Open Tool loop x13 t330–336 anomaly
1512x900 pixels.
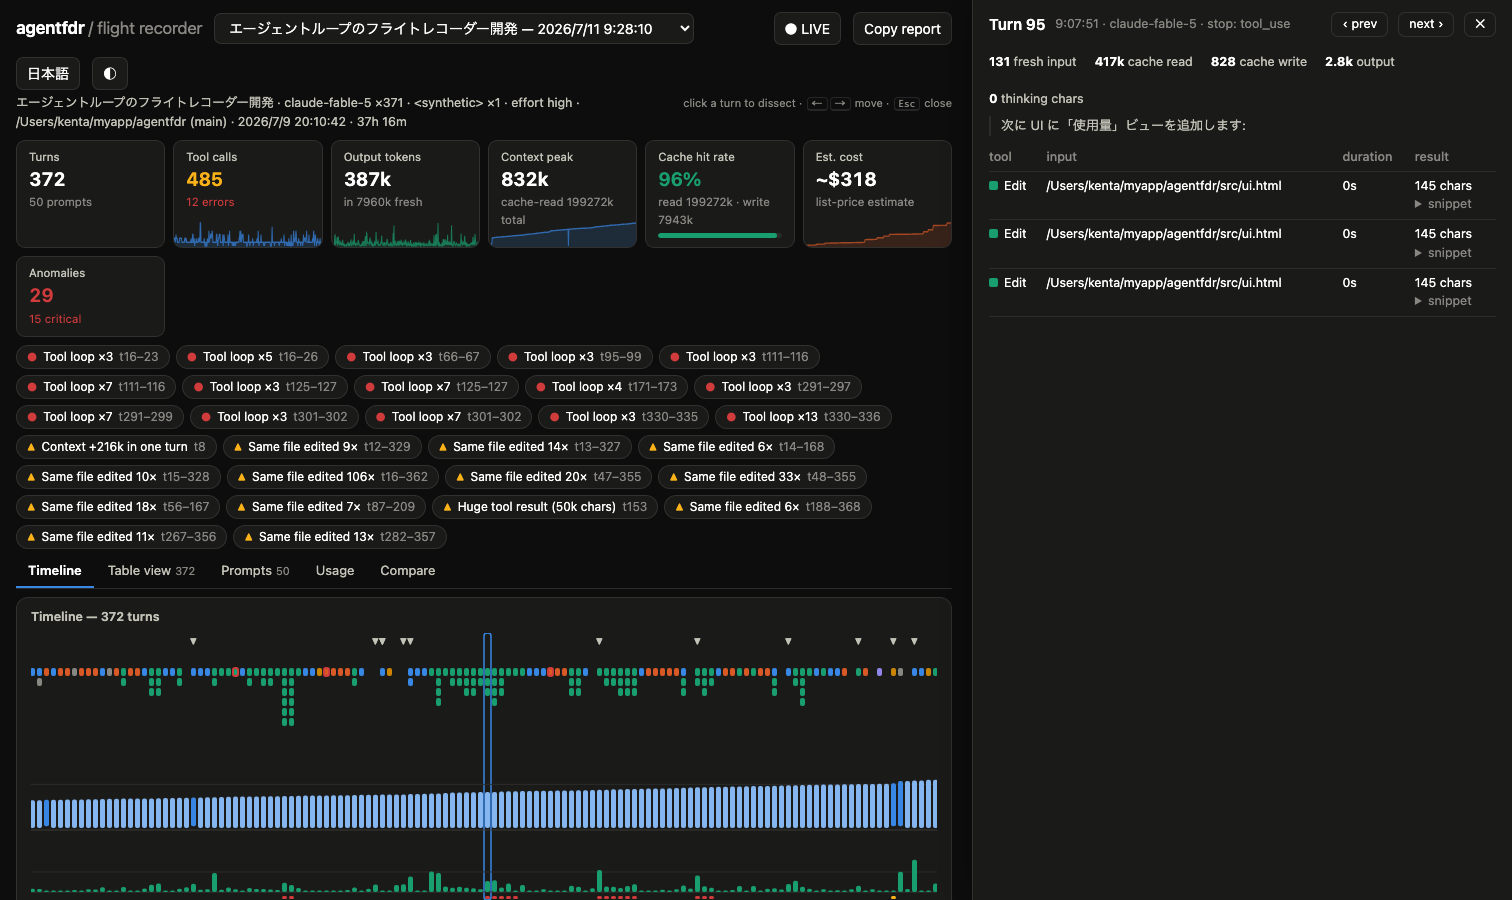click(x=803, y=417)
